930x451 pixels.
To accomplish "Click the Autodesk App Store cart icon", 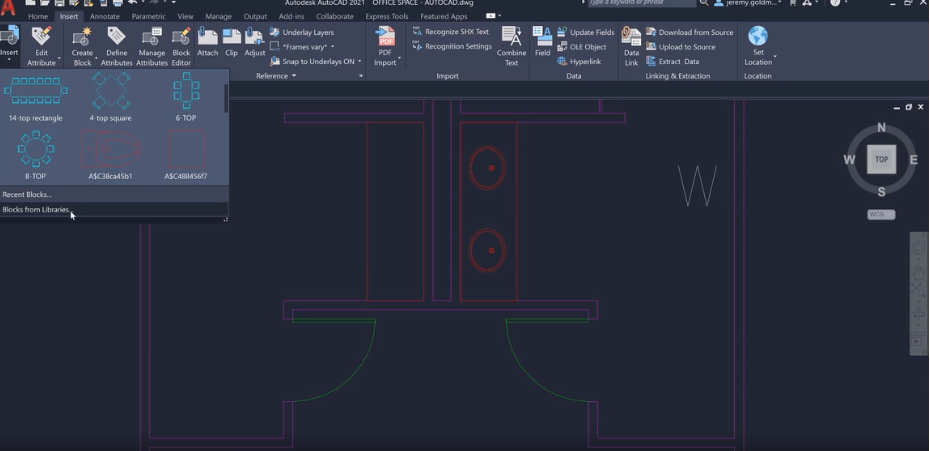I will coord(792,3).
